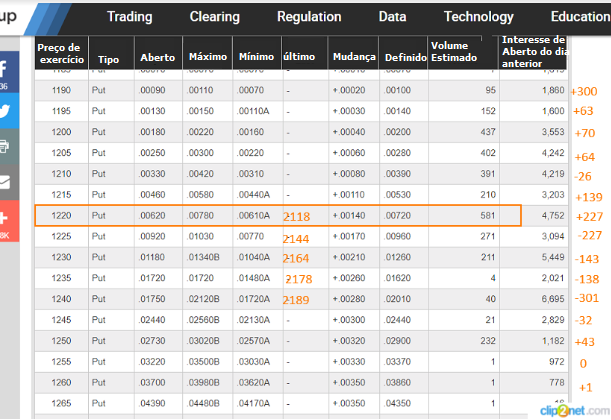Click the Mudança column header
This screenshot has height=420, width=611.
(x=353, y=59)
